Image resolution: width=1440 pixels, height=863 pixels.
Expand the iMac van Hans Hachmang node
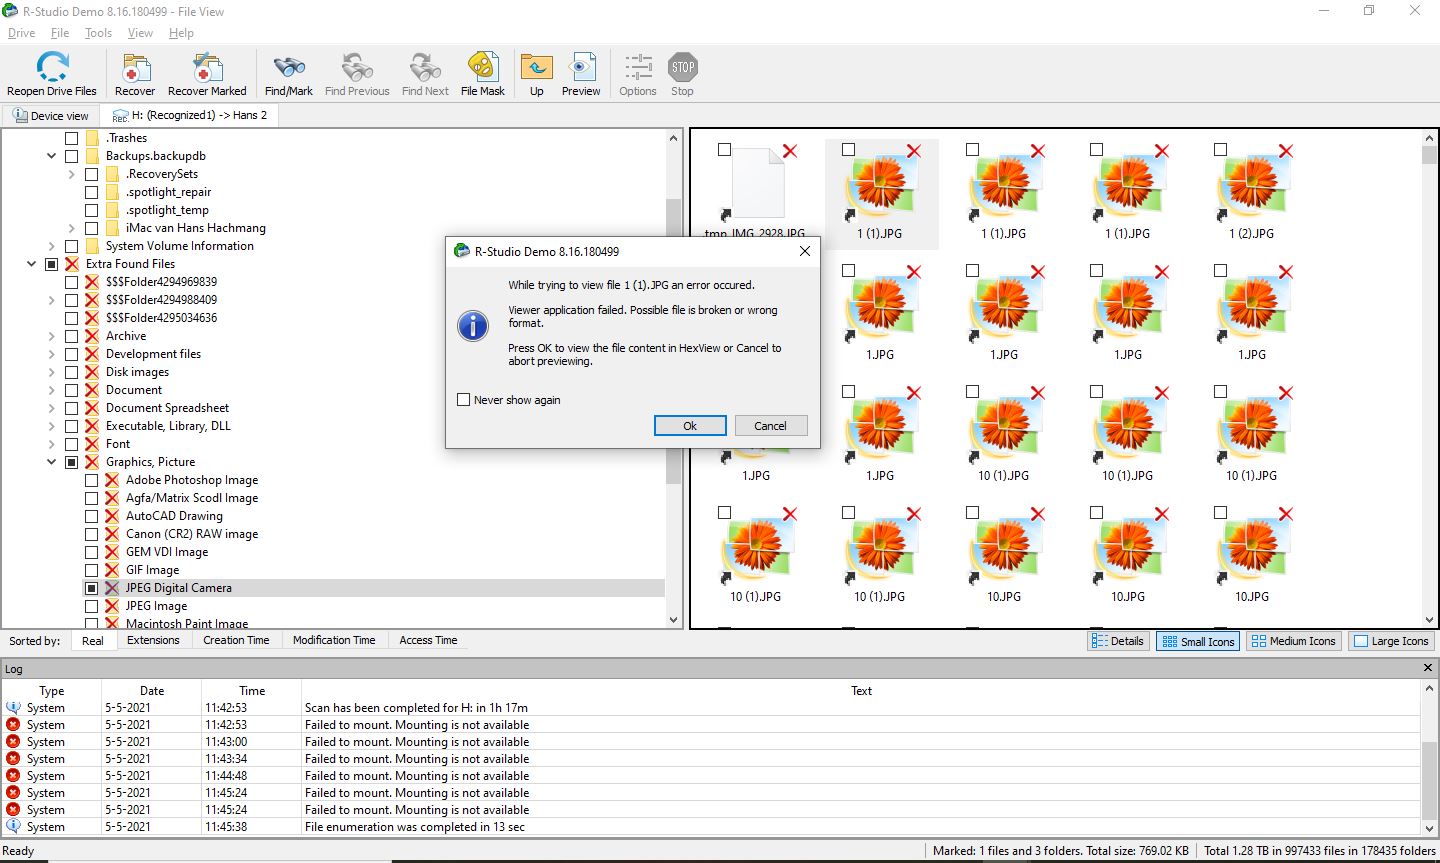coord(72,228)
